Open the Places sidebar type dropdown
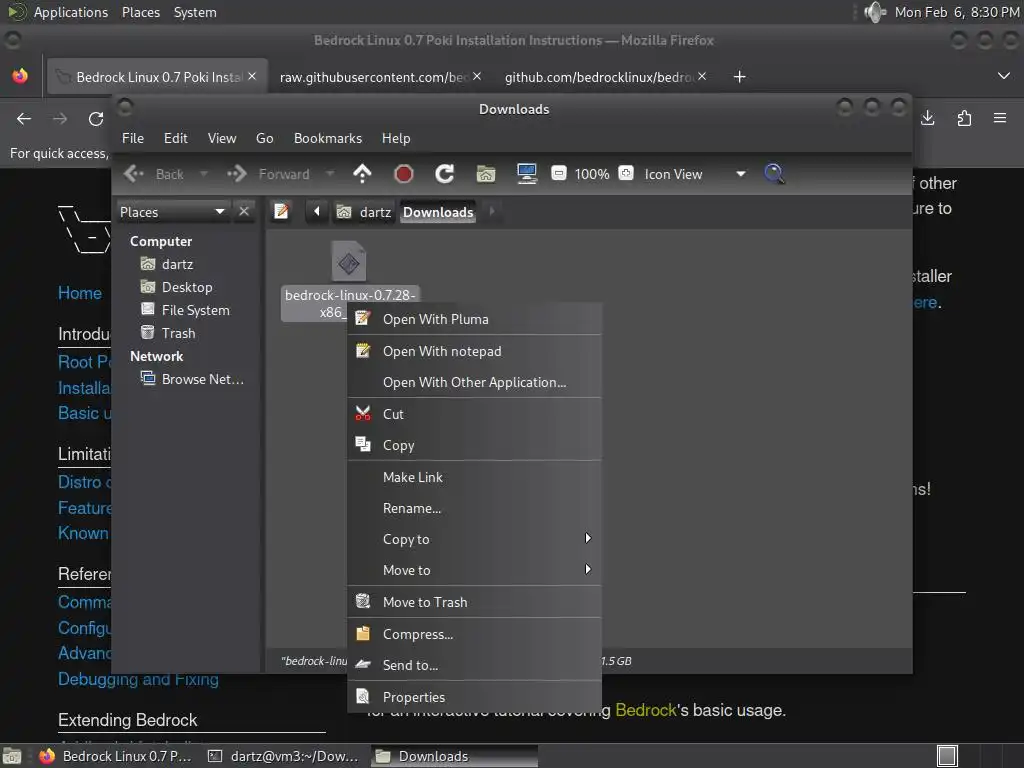Viewport: 1024px width, 768px height. coord(172,212)
